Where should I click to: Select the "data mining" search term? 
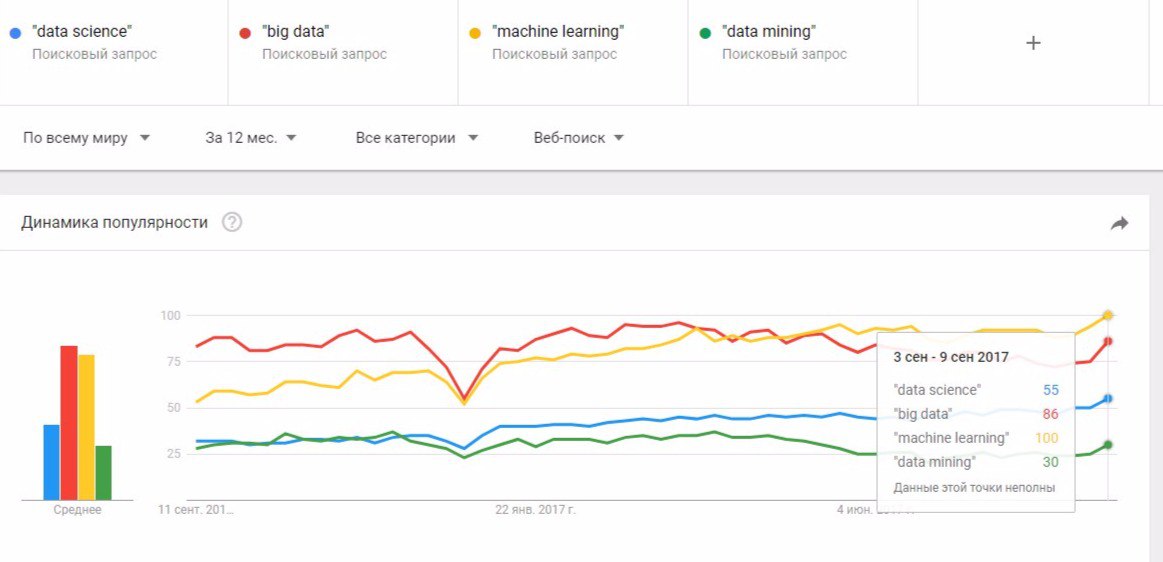coord(768,32)
